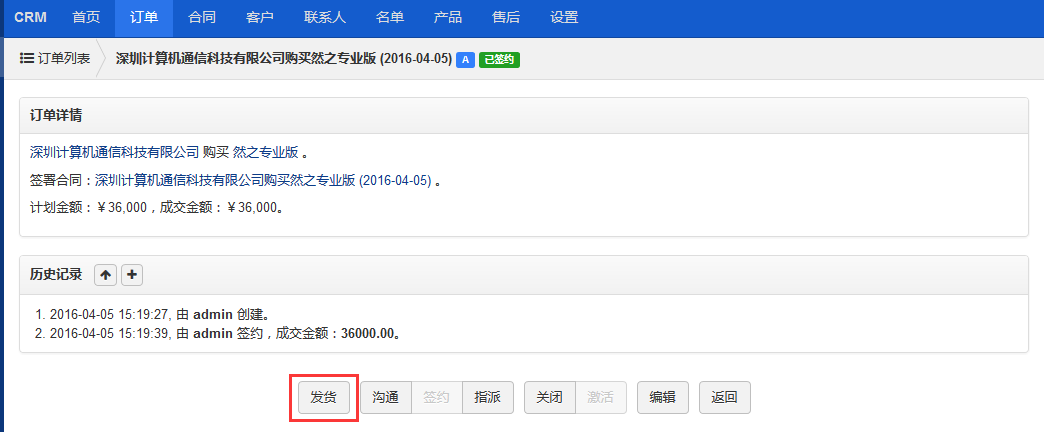Click the list icon in 订单列表 breadcrumb
The image size is (1044, 432).
tap(27, 59)
